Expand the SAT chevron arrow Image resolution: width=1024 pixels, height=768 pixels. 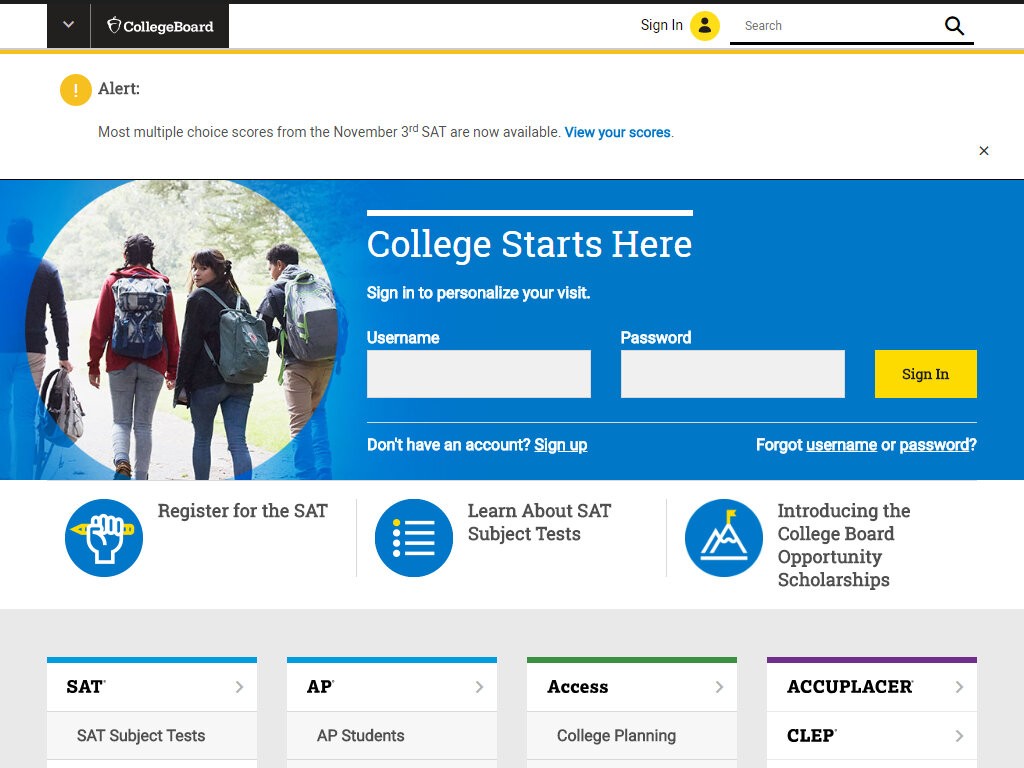pyautogui.click(x=239, y=687)
